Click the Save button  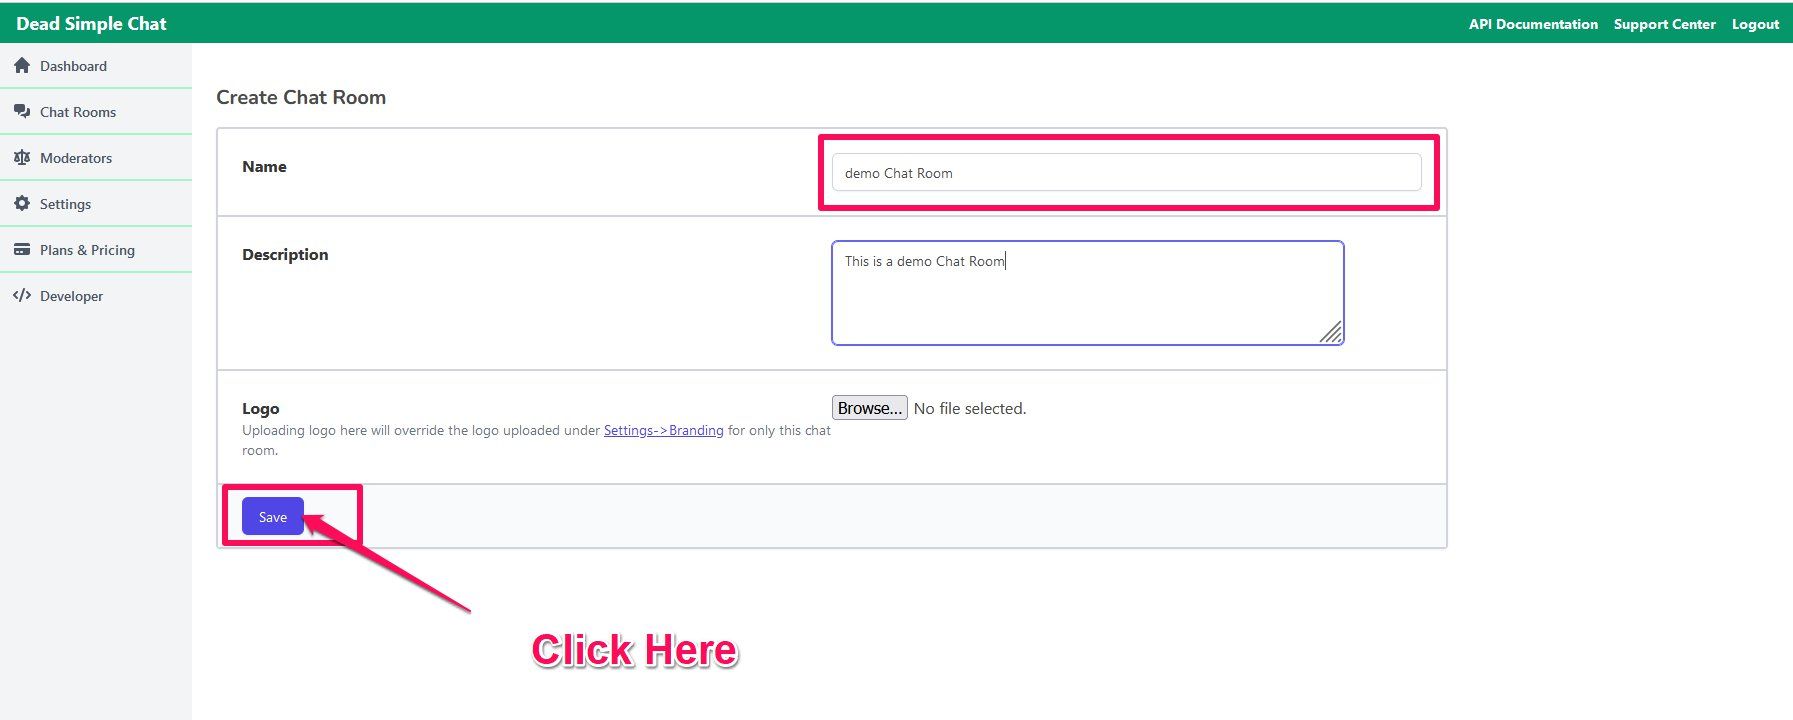(x=272, y=517)
